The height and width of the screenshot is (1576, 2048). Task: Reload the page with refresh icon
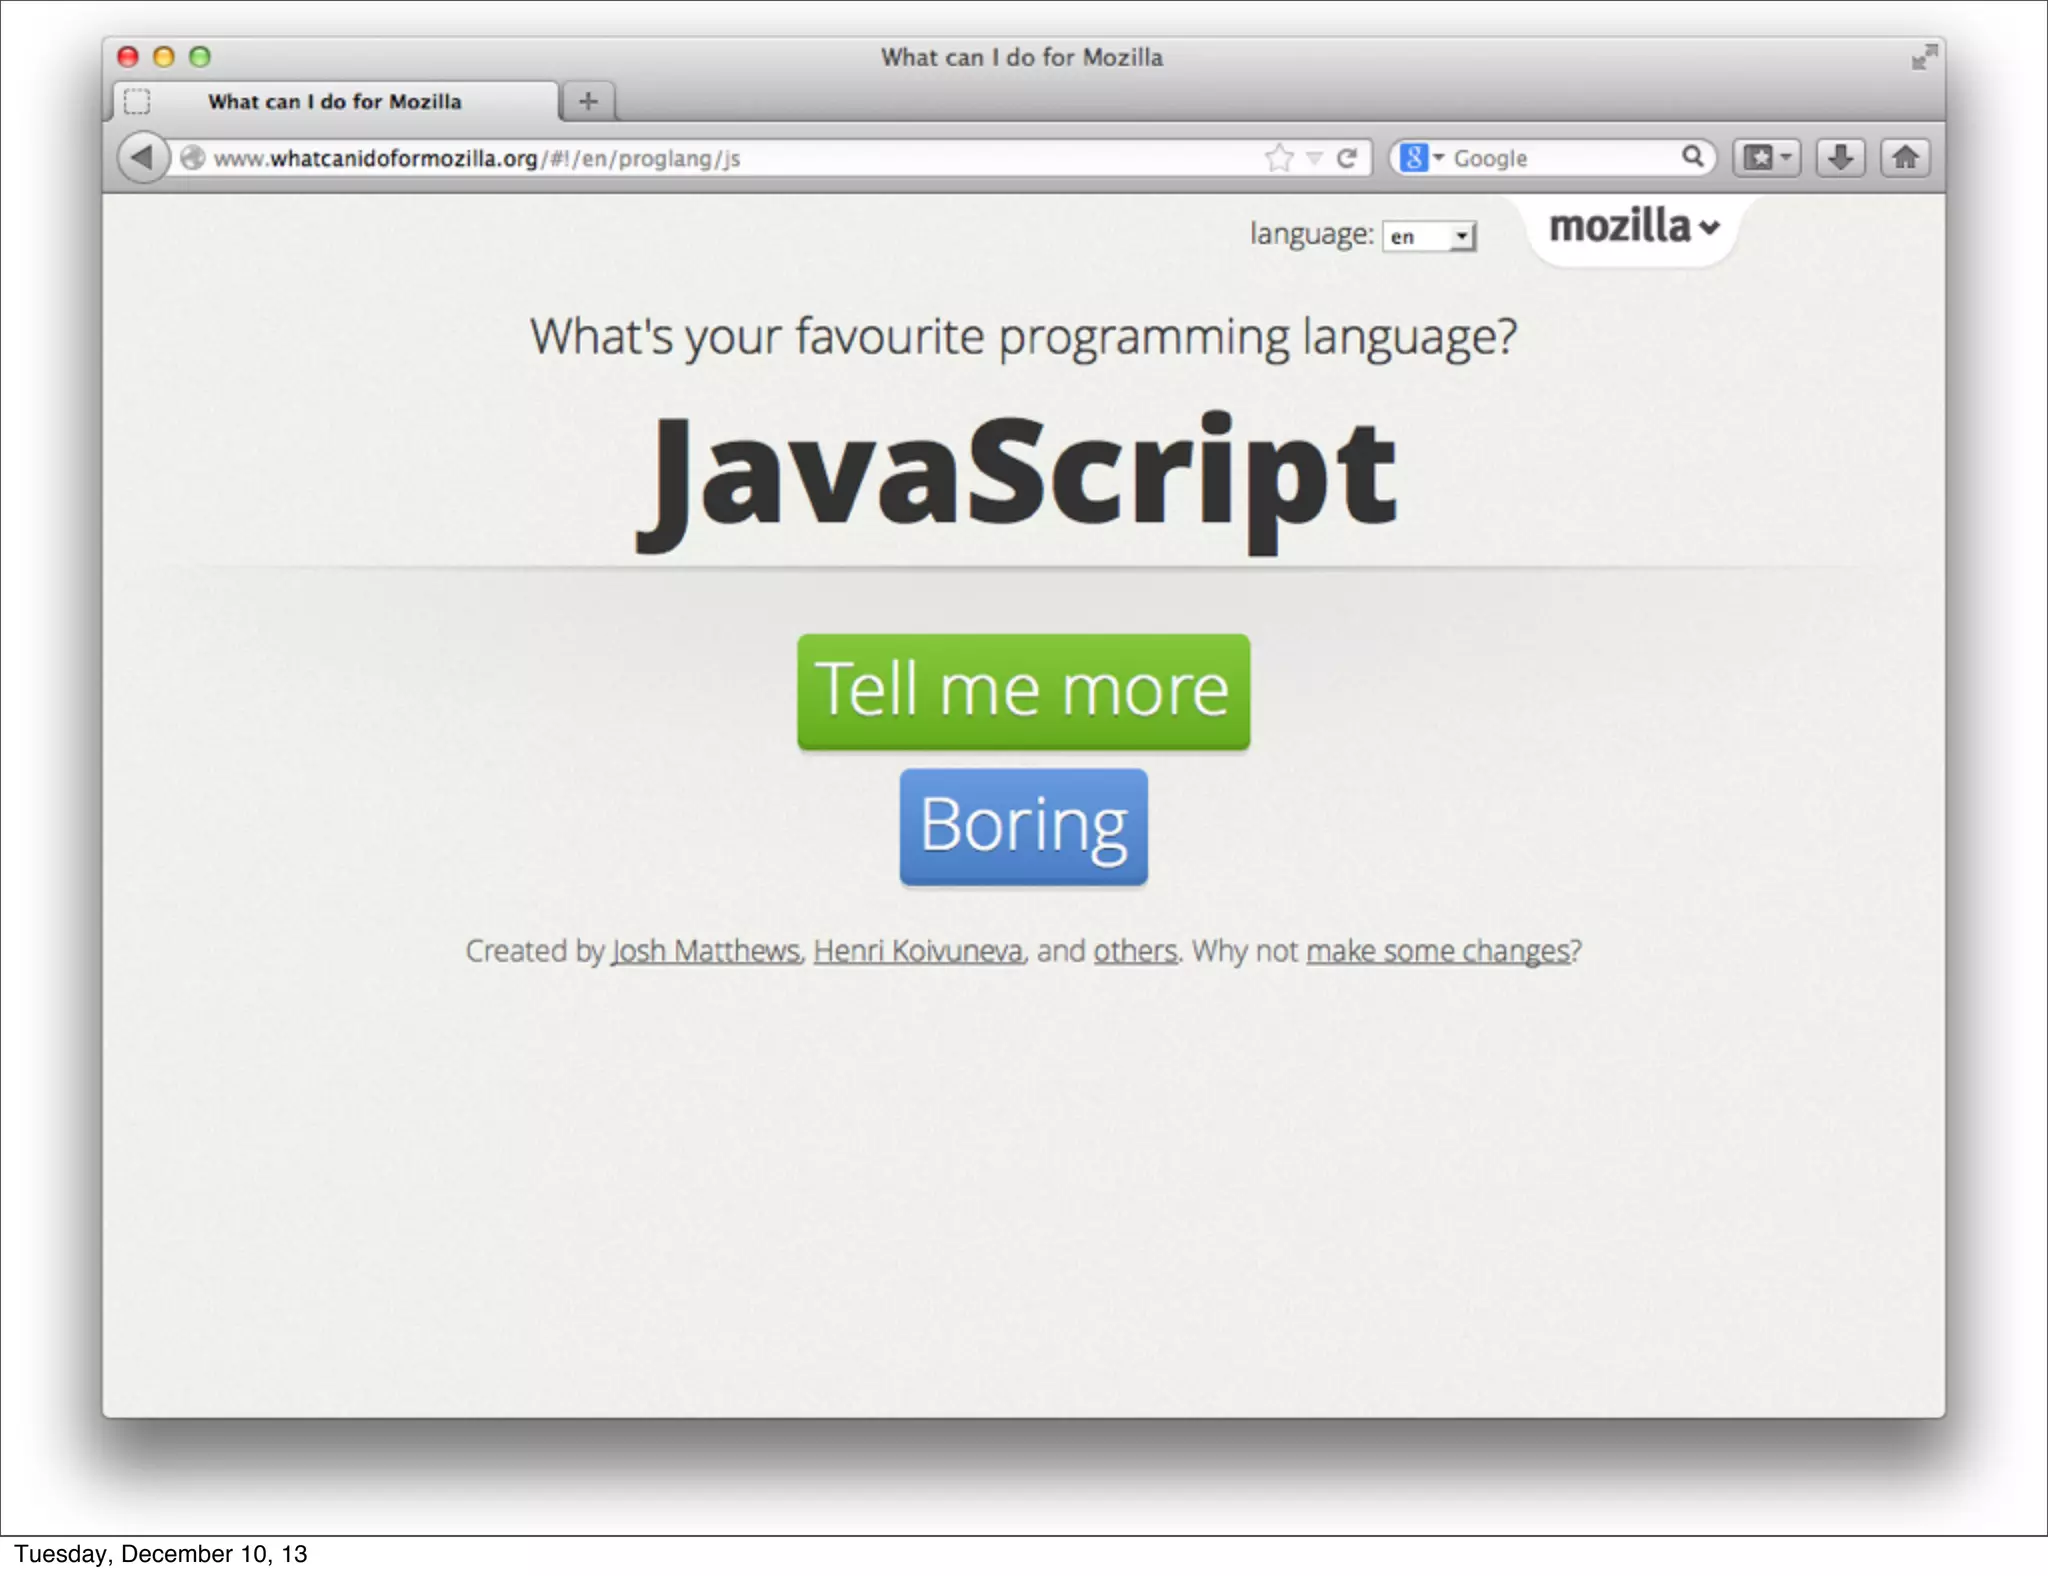pos(1347,157)
